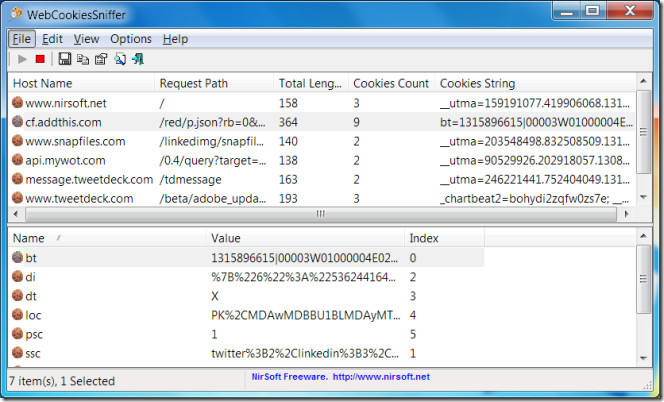This screenshot has width=664, height=402.
Task: Click the cookie icon beside di
Action: coord(17,276)
